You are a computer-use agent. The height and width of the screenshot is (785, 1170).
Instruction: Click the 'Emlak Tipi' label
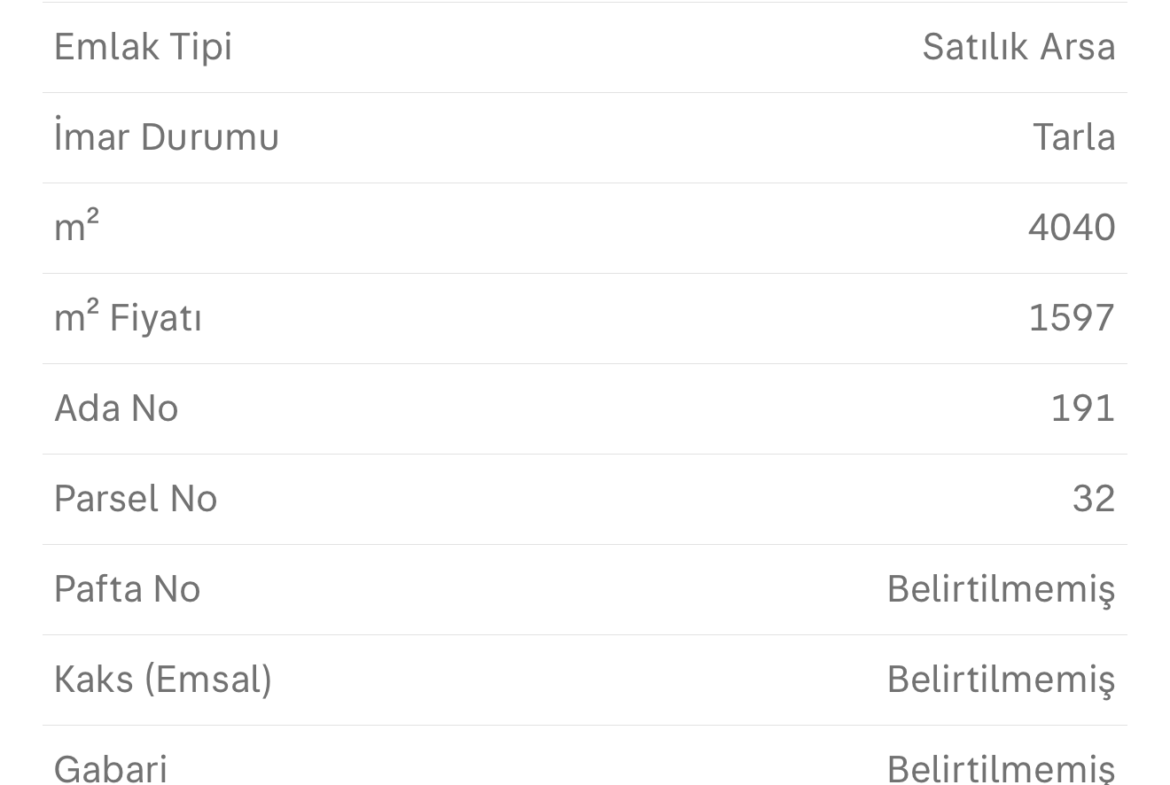coord(143,47)
